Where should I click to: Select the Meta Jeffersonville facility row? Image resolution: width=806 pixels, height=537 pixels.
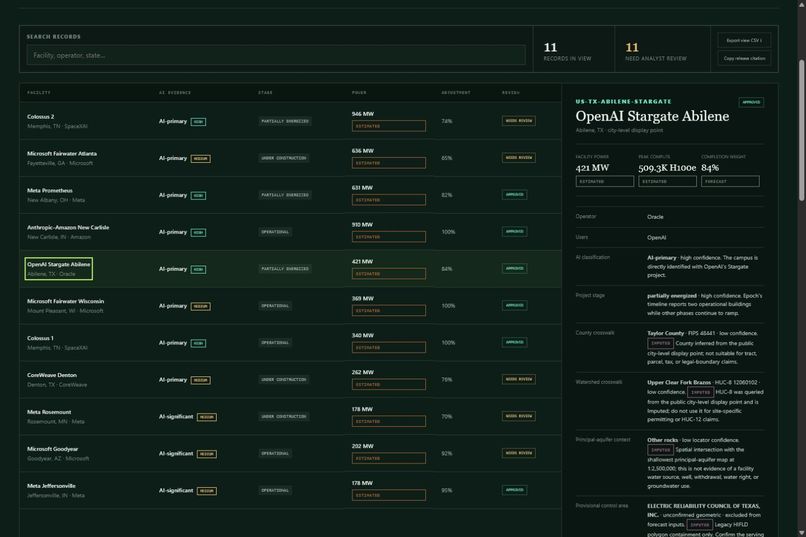(290, 490)
